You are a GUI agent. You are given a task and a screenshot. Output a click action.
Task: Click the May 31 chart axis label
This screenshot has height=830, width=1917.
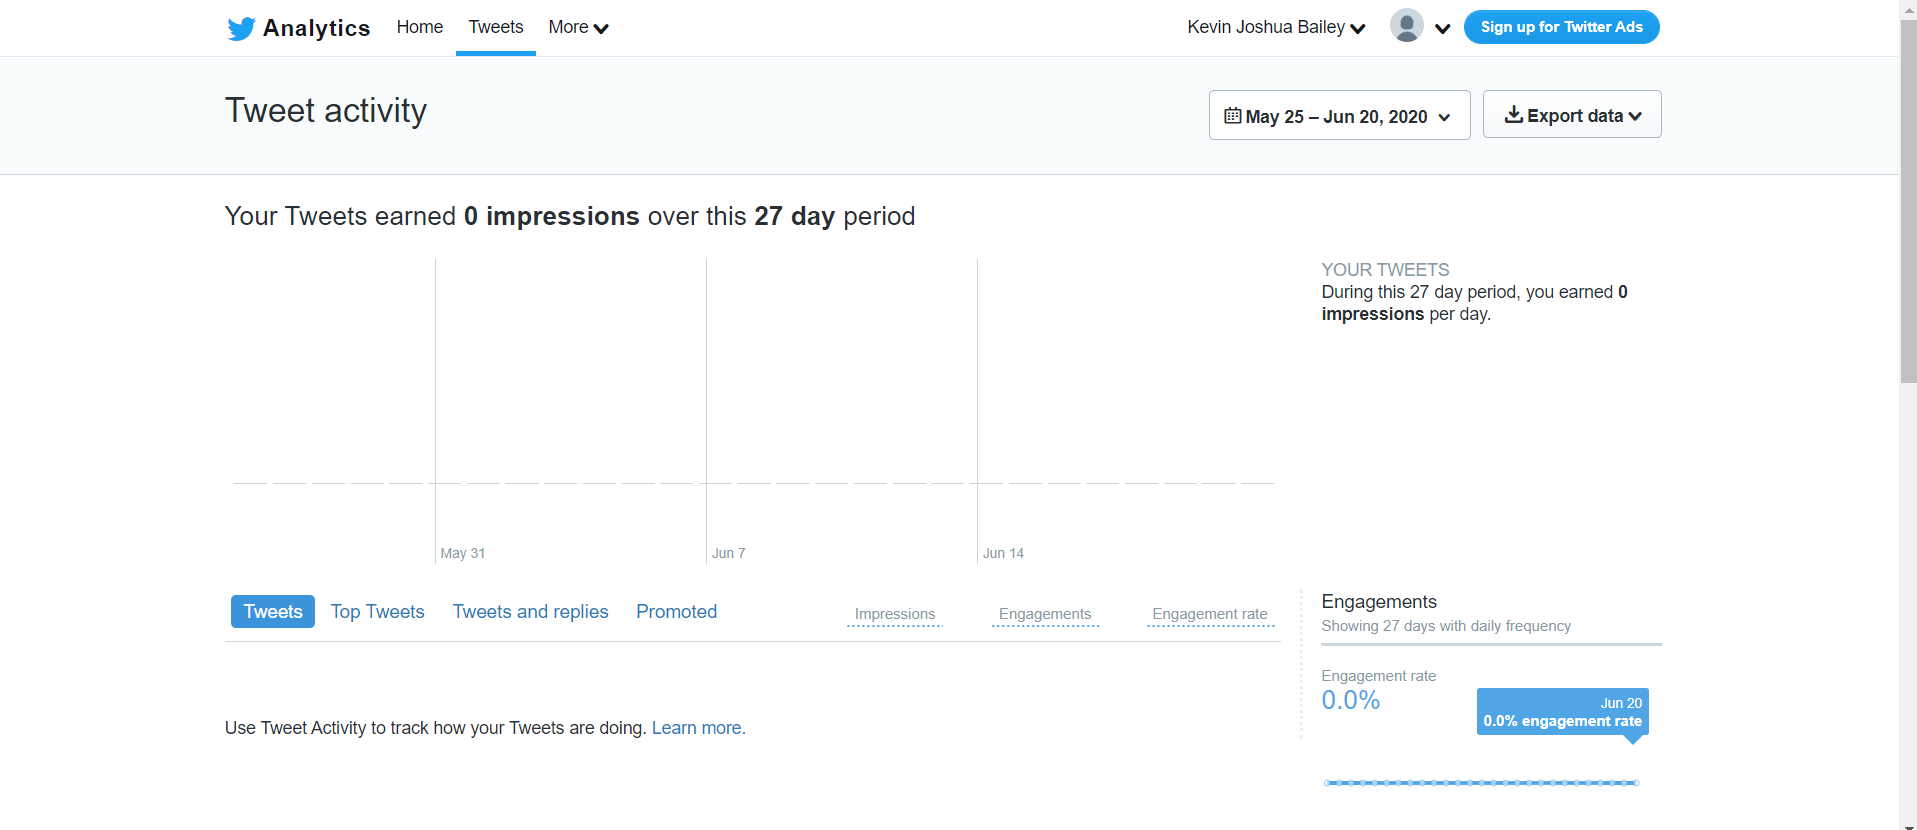coord(463,553)
